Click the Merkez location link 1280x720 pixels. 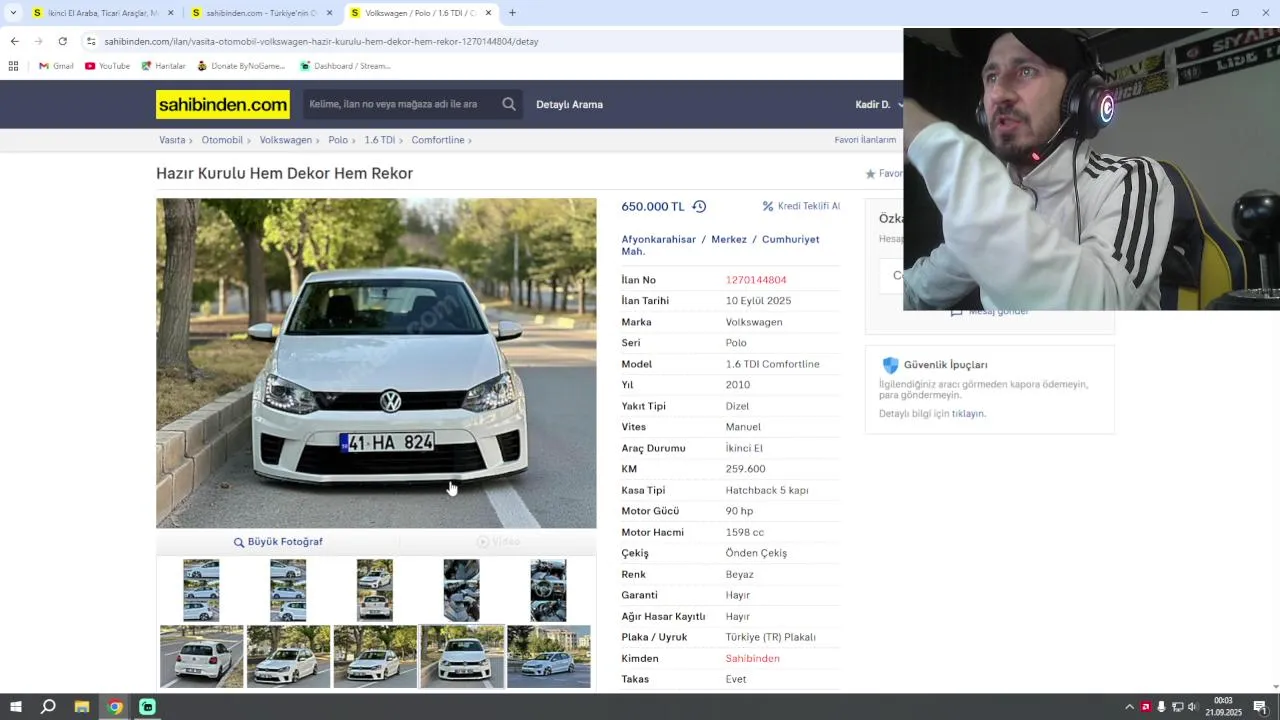click(x=729, y=239)
